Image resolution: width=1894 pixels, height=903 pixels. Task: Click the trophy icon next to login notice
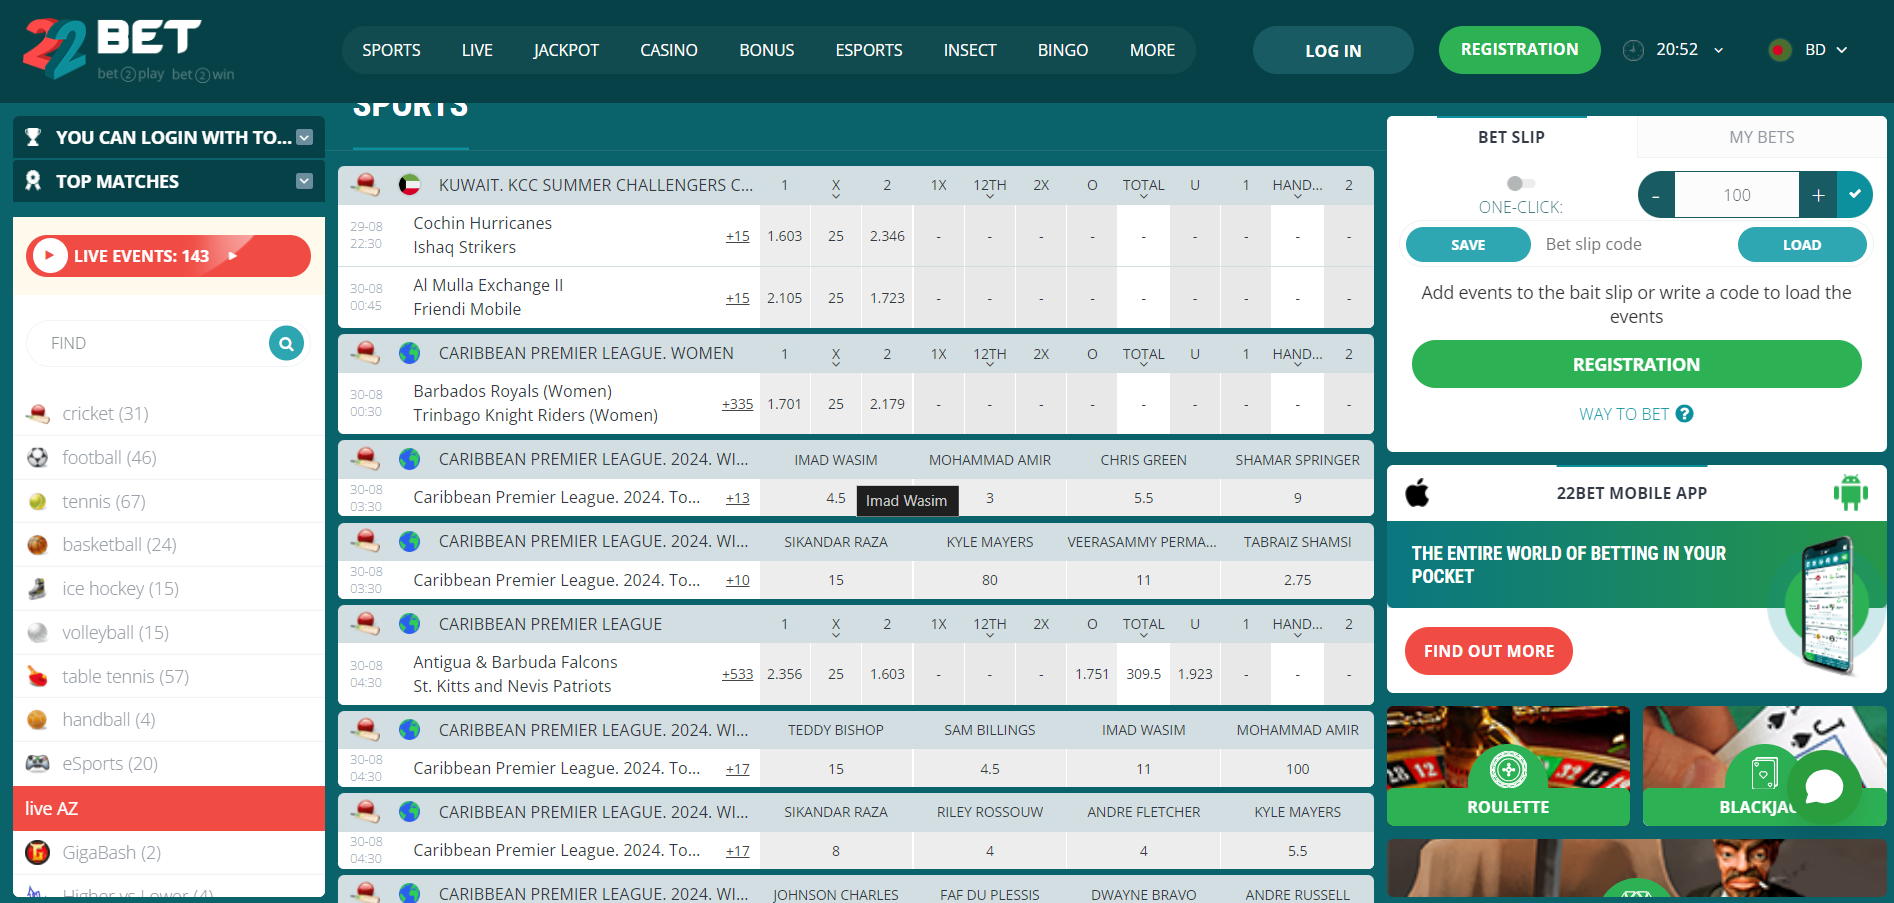[33, 137]
